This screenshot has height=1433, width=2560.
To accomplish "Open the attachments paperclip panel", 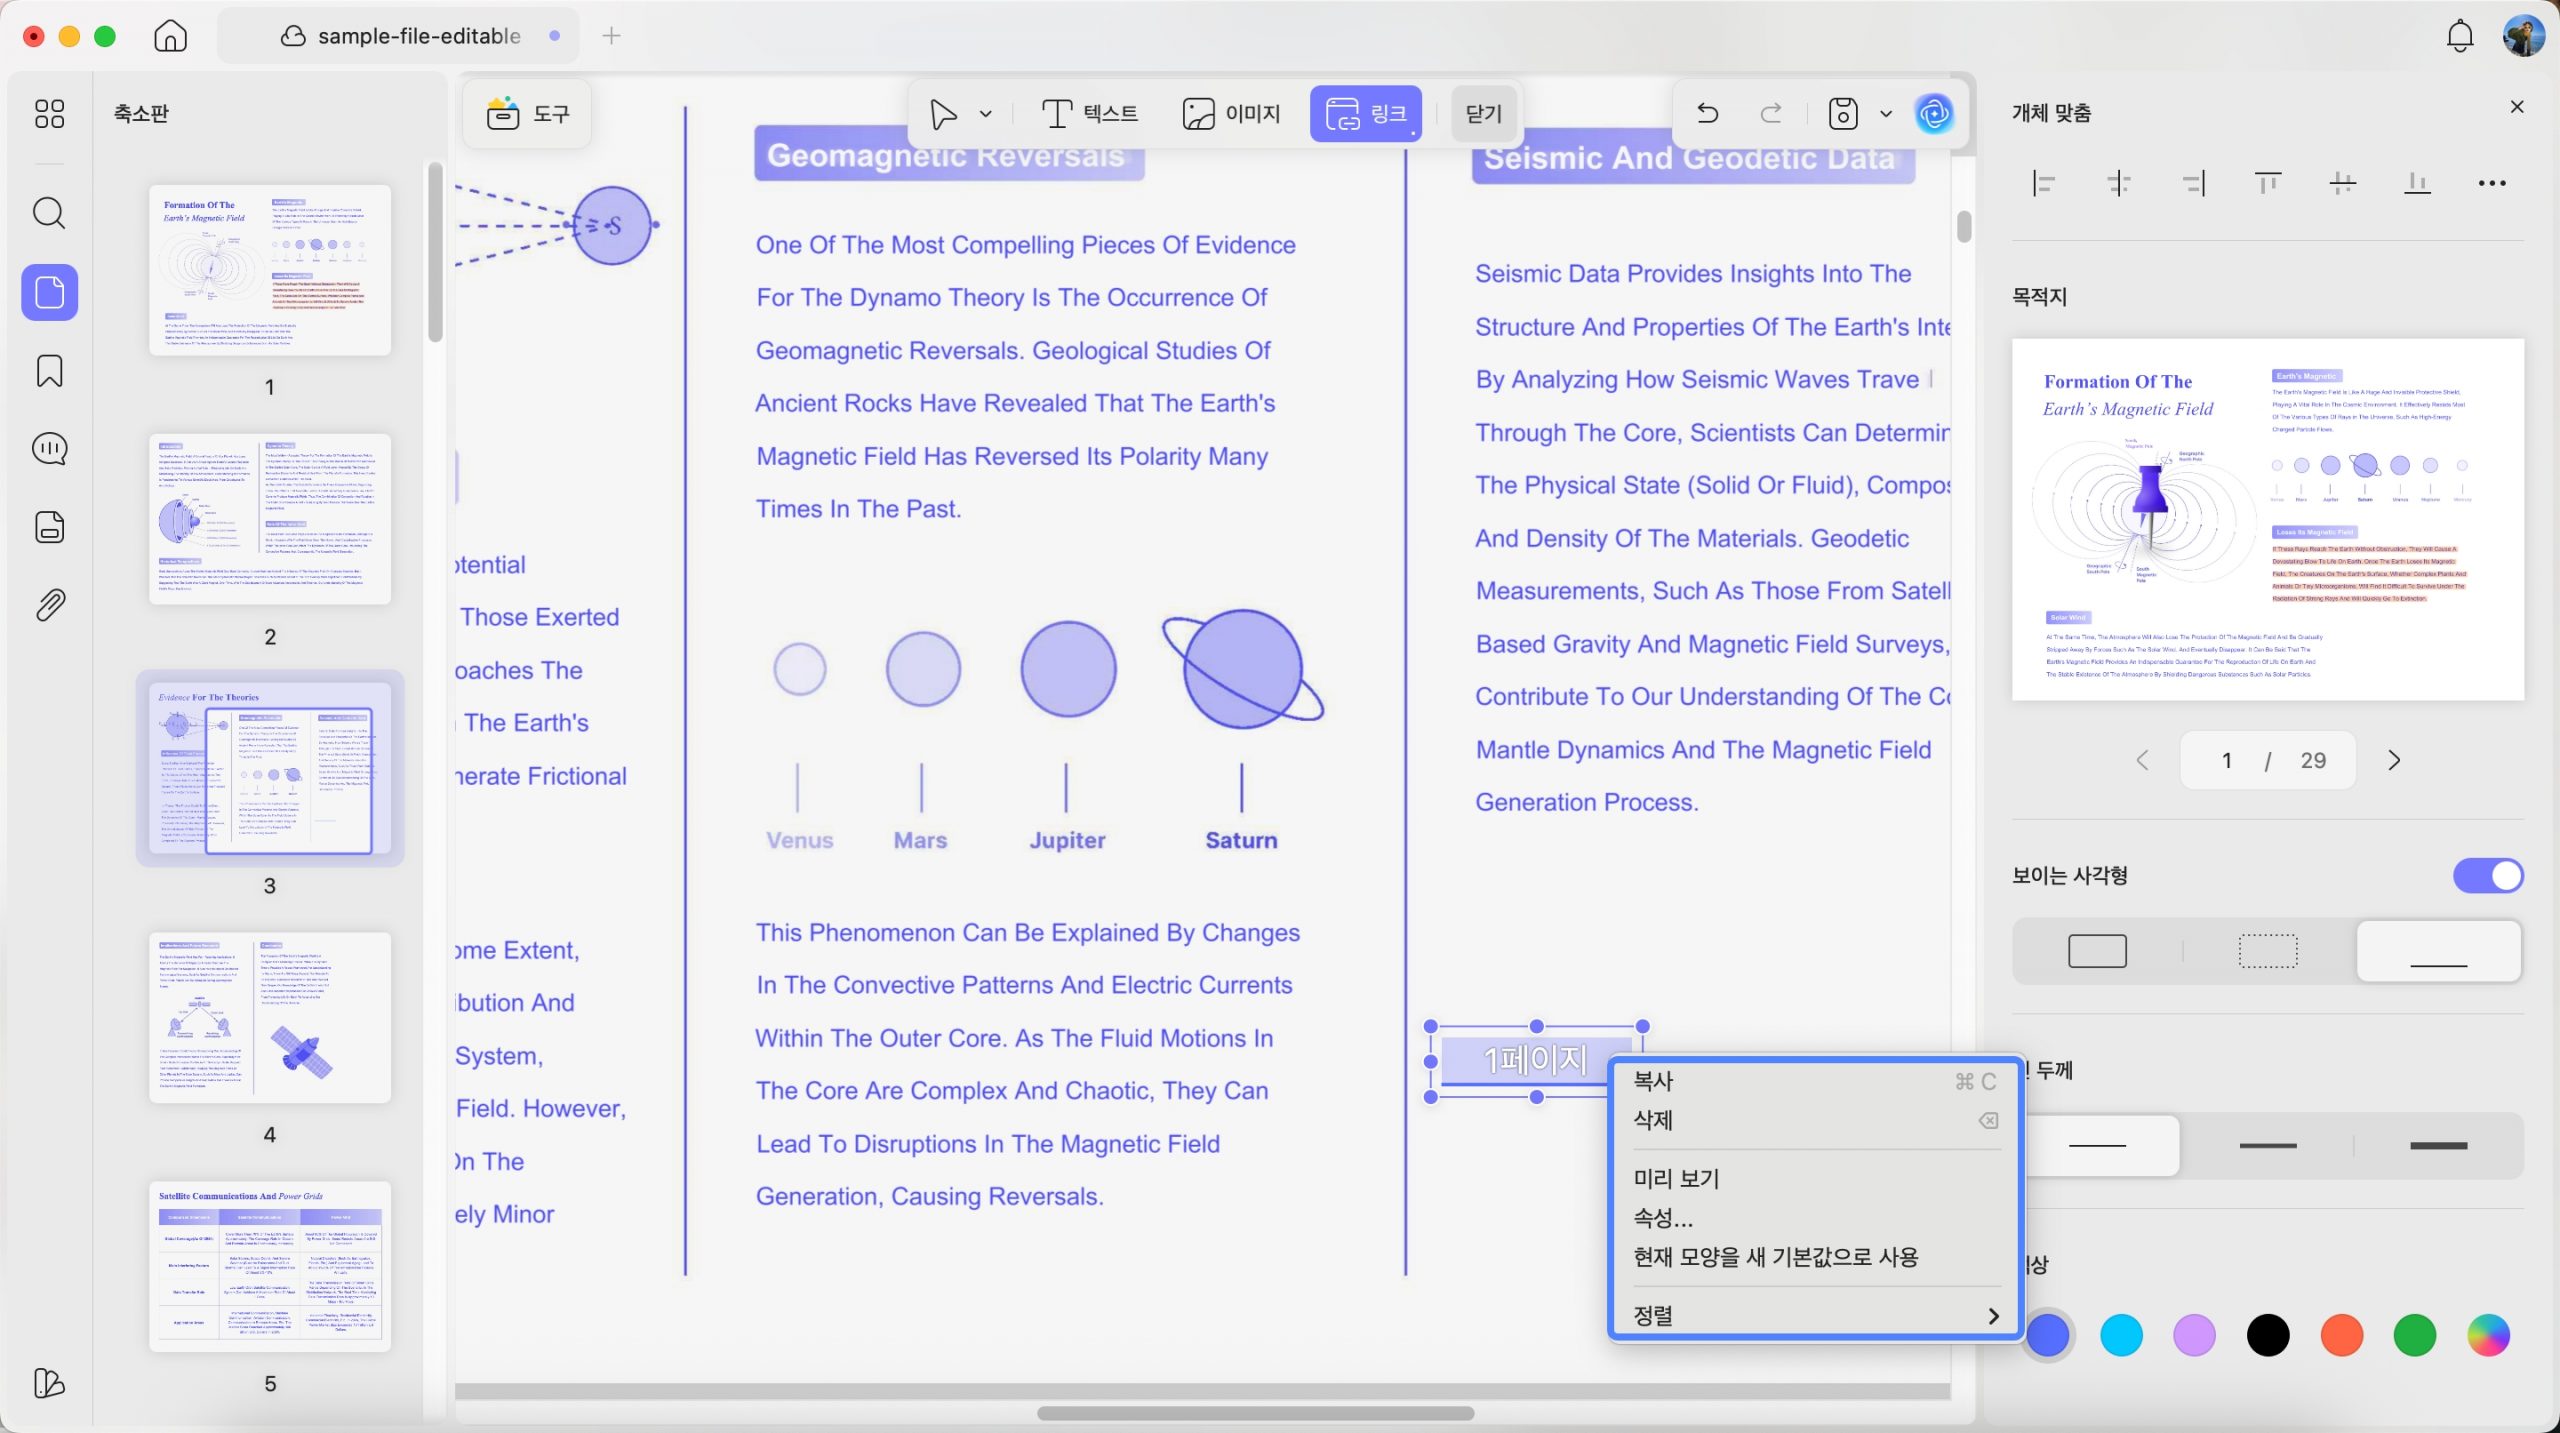I will (49, 605).
